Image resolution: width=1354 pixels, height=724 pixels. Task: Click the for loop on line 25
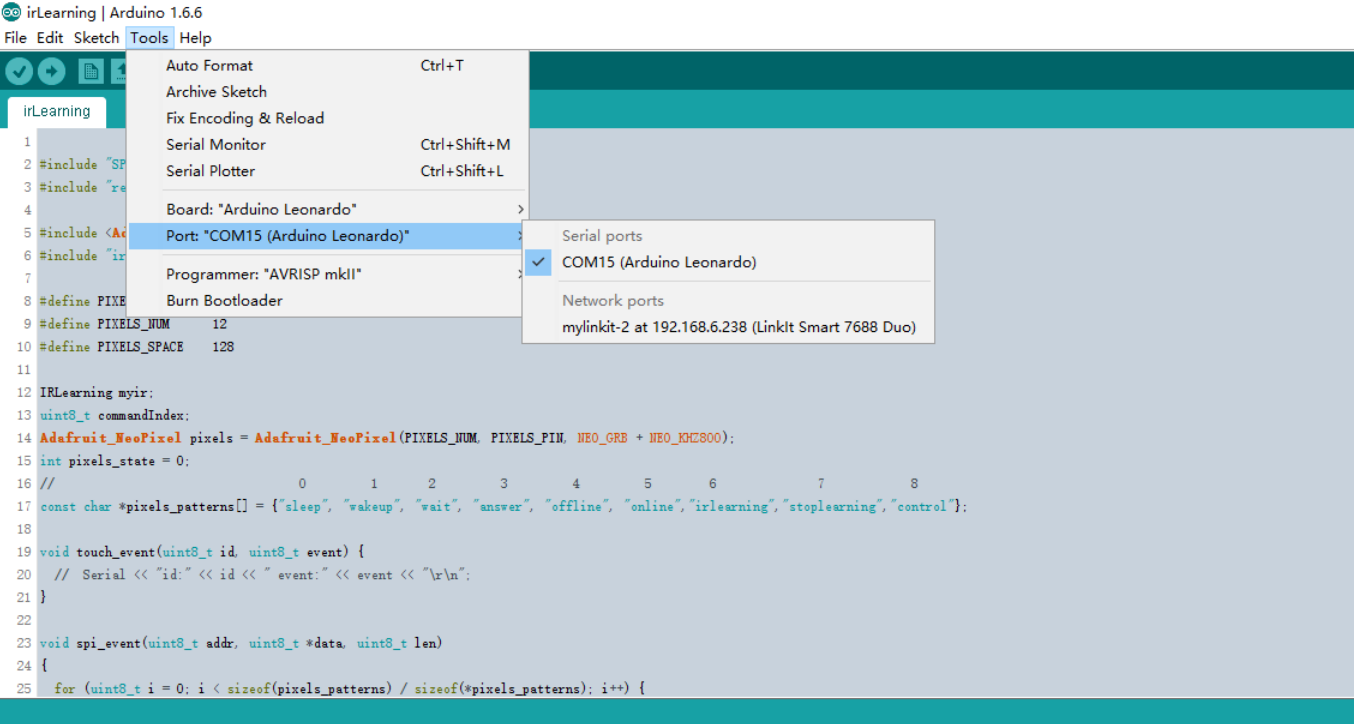pyautogui.click(x=347, y=689)
